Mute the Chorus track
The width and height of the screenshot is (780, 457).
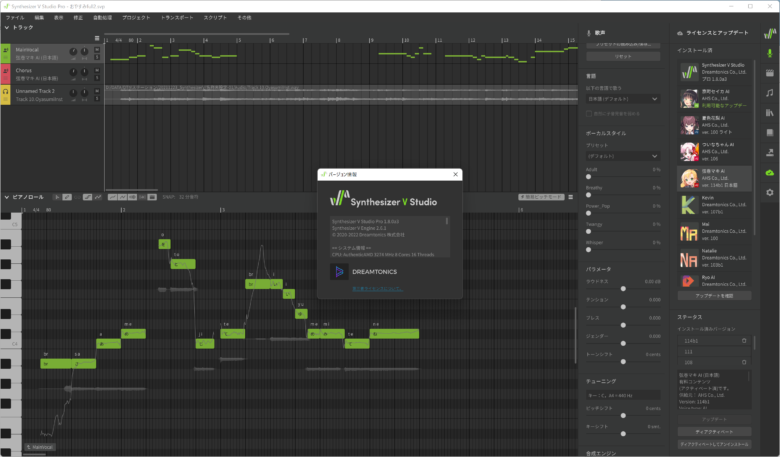tap(97, 71)
